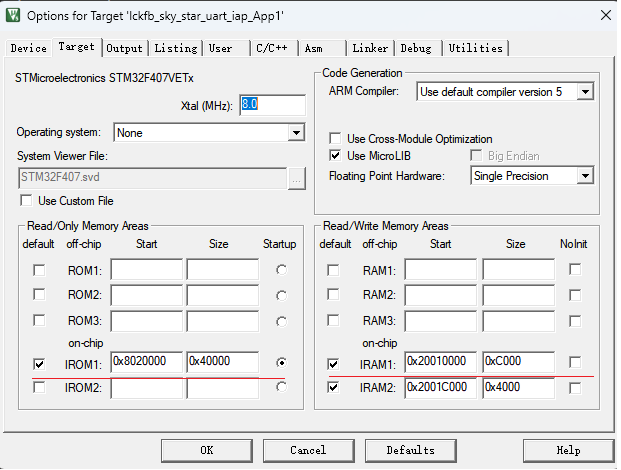Edit the IROM1 Start address 0x8020000
621x470 pixels.
147,362
